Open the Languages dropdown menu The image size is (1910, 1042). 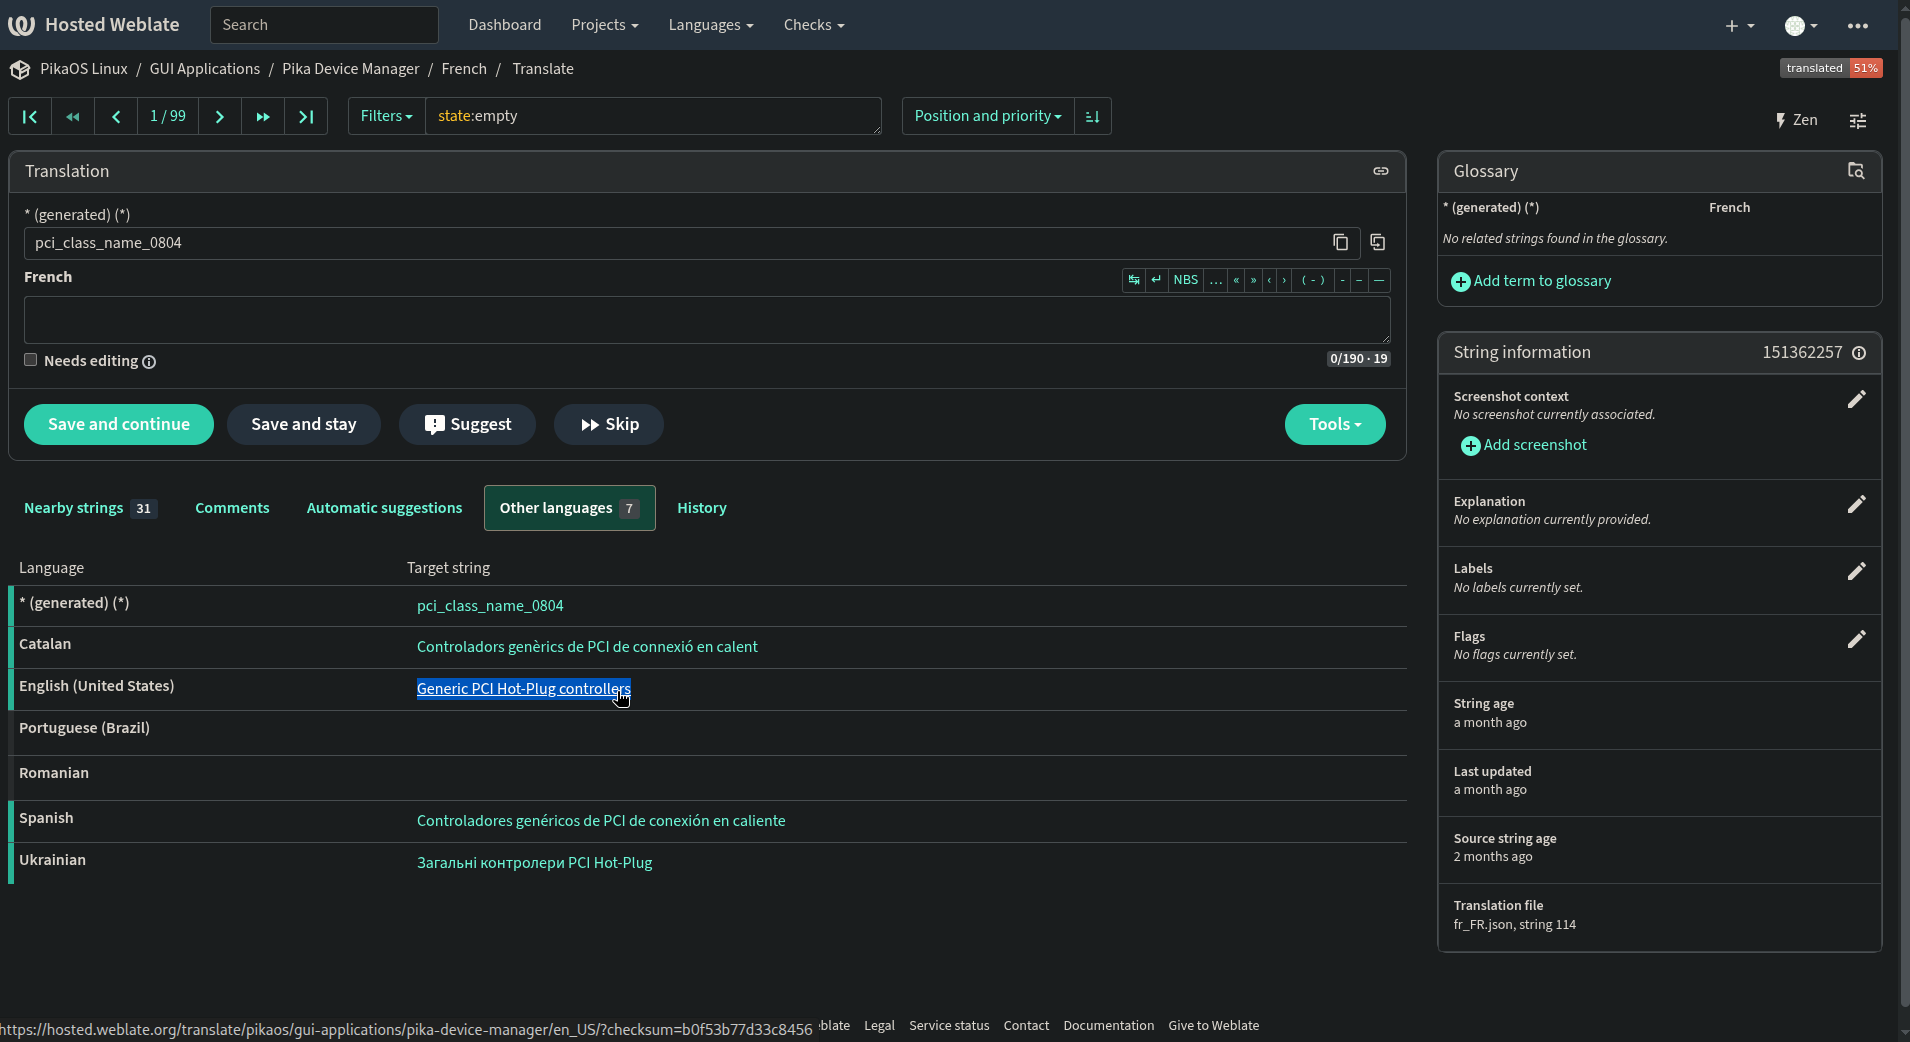point(711,25)
